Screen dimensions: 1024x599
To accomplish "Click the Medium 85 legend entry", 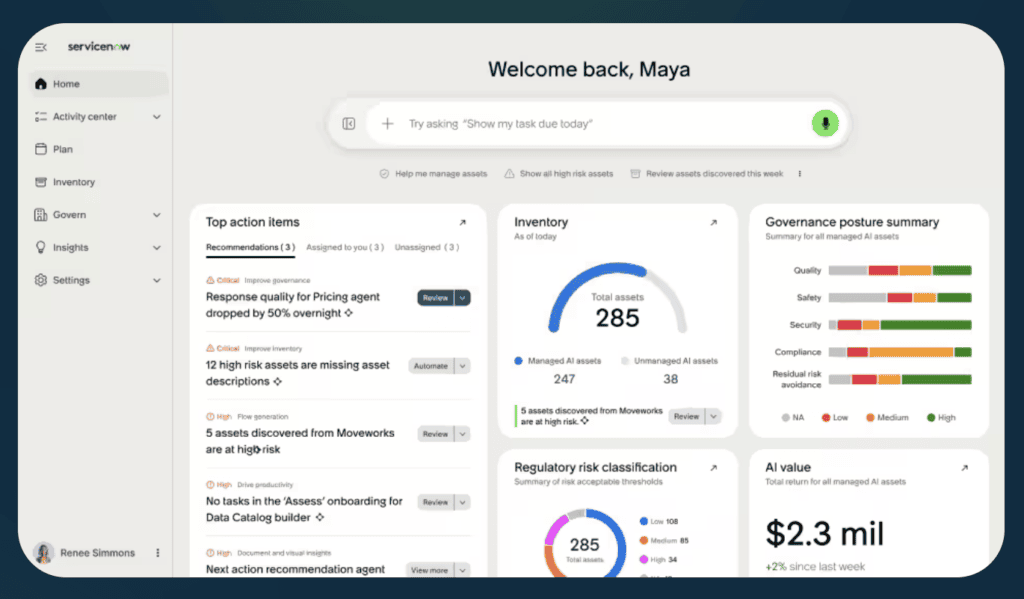I will point(664,540).
